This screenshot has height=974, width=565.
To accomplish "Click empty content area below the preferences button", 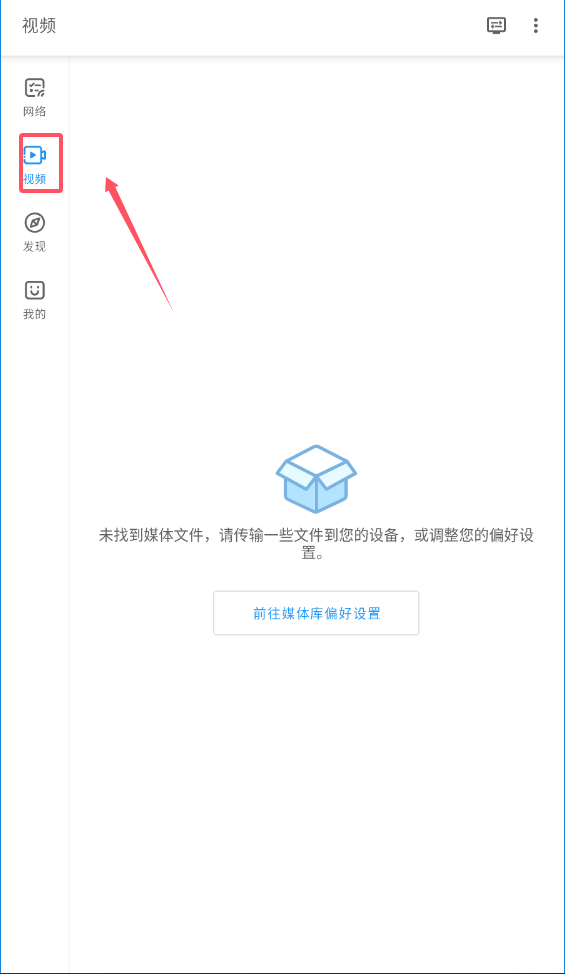I will (316, 801).
